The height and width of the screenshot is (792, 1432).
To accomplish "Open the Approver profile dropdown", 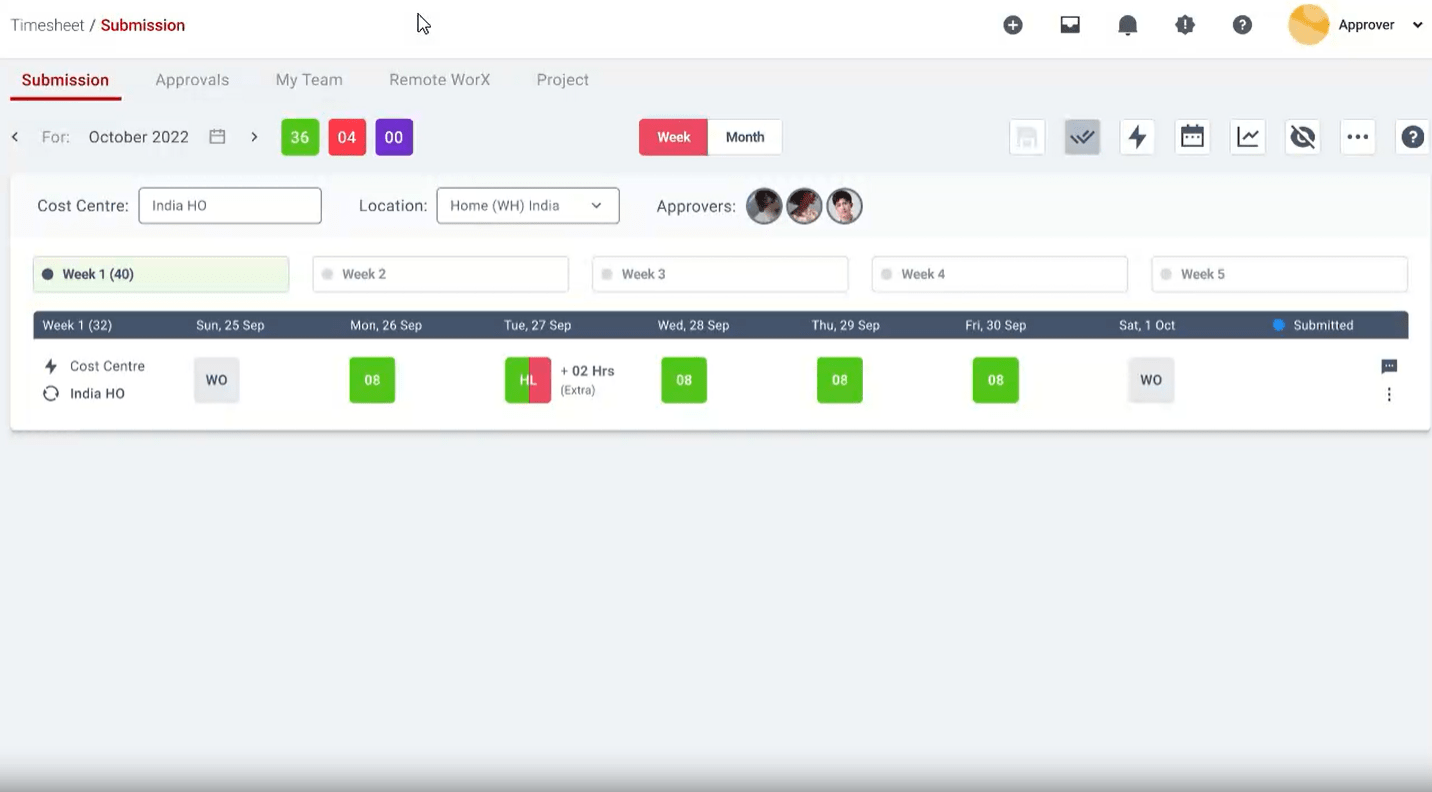I will [1417, 26].
